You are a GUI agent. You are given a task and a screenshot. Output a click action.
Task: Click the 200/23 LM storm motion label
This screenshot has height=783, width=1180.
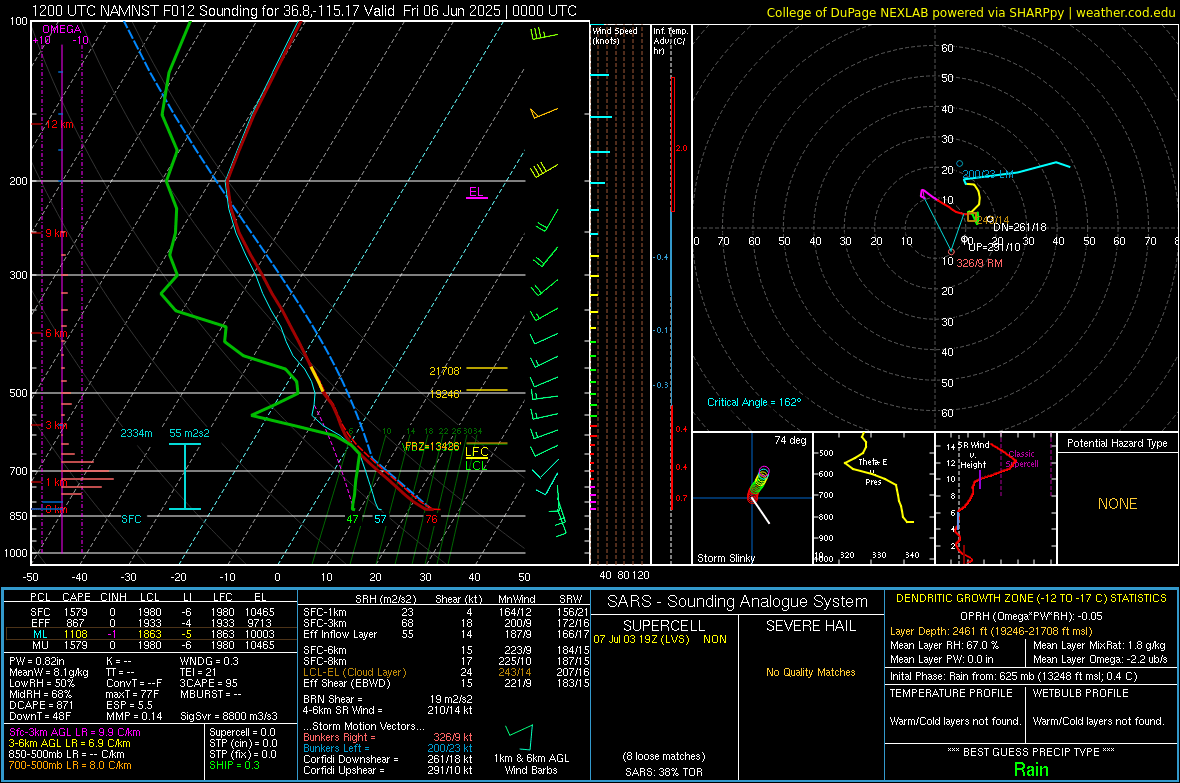point(988,174)
